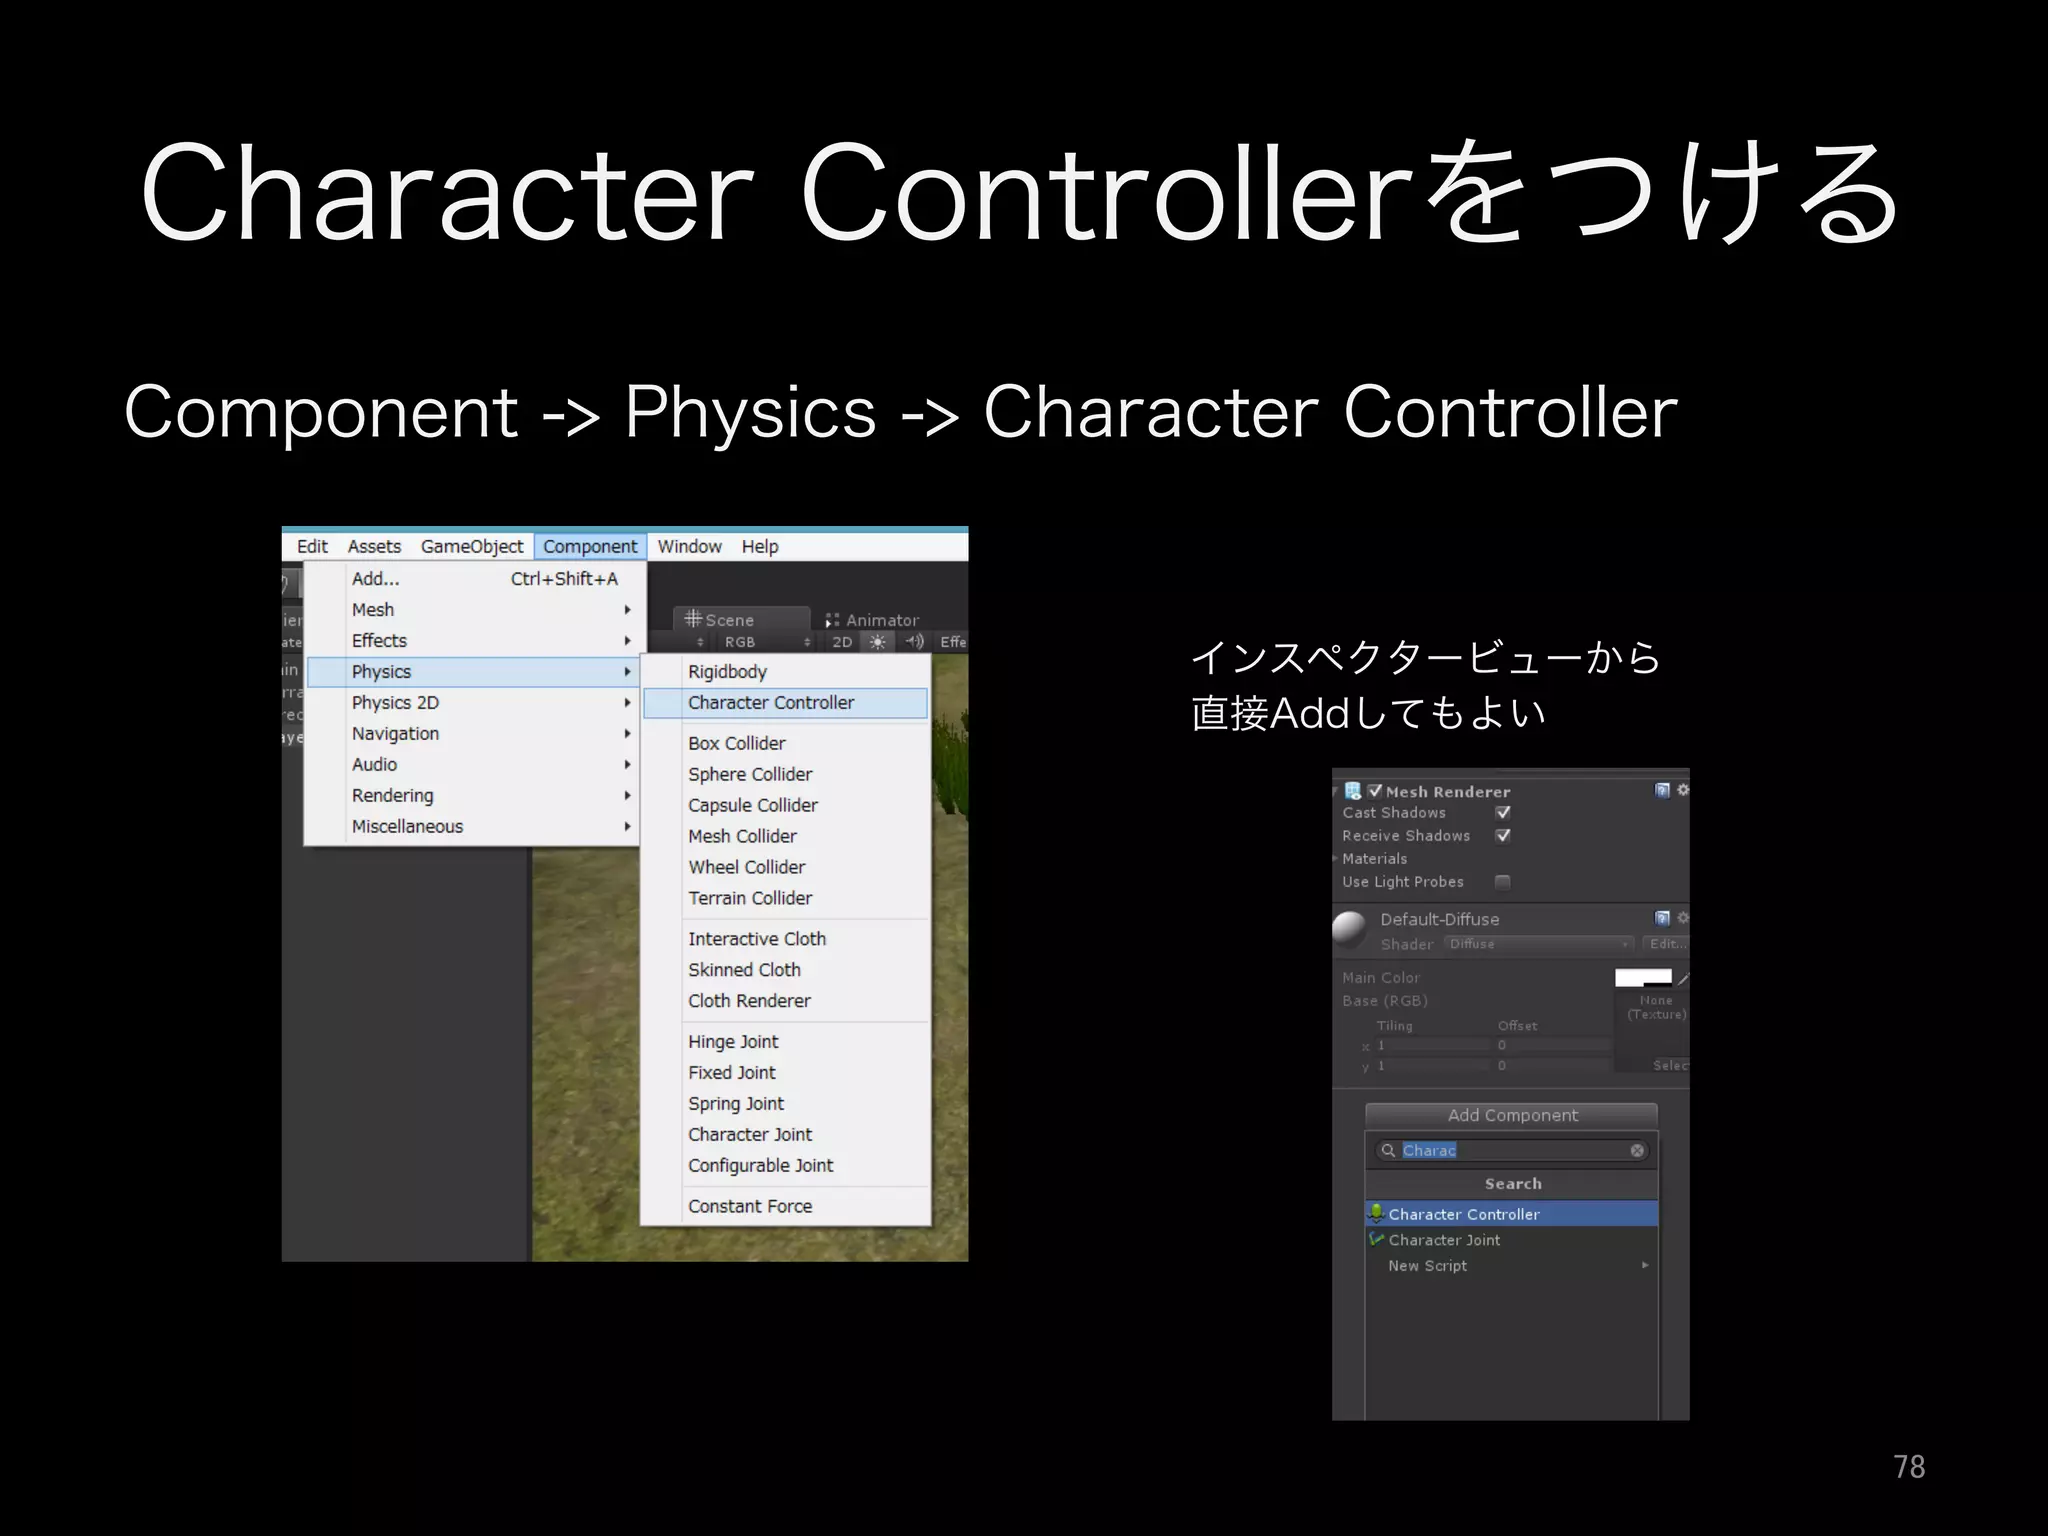Open the Edit menu
Viewport: 2048px width, 1536px height.
(312, 547)
